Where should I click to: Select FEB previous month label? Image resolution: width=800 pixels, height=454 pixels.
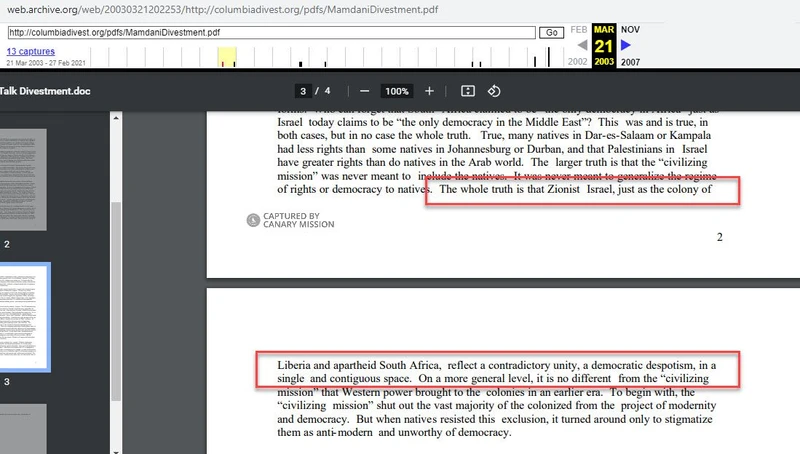click(579, 30)
